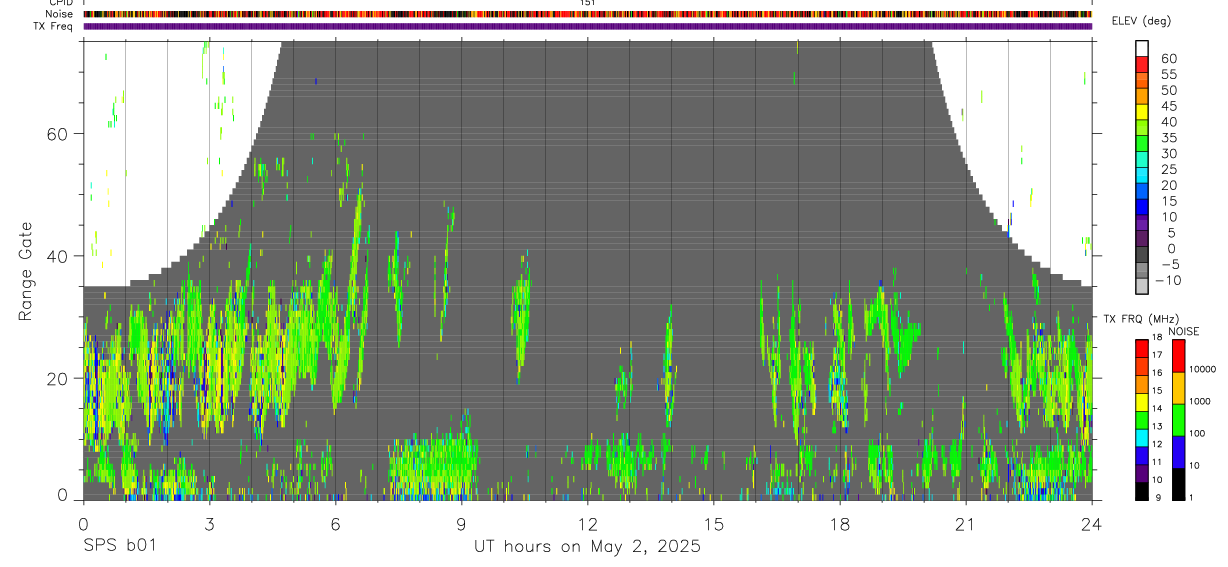Pick TX frequency color bar segment between 17 and 18
This screenshot has height=567, width=1228.
click(1141, 348)
